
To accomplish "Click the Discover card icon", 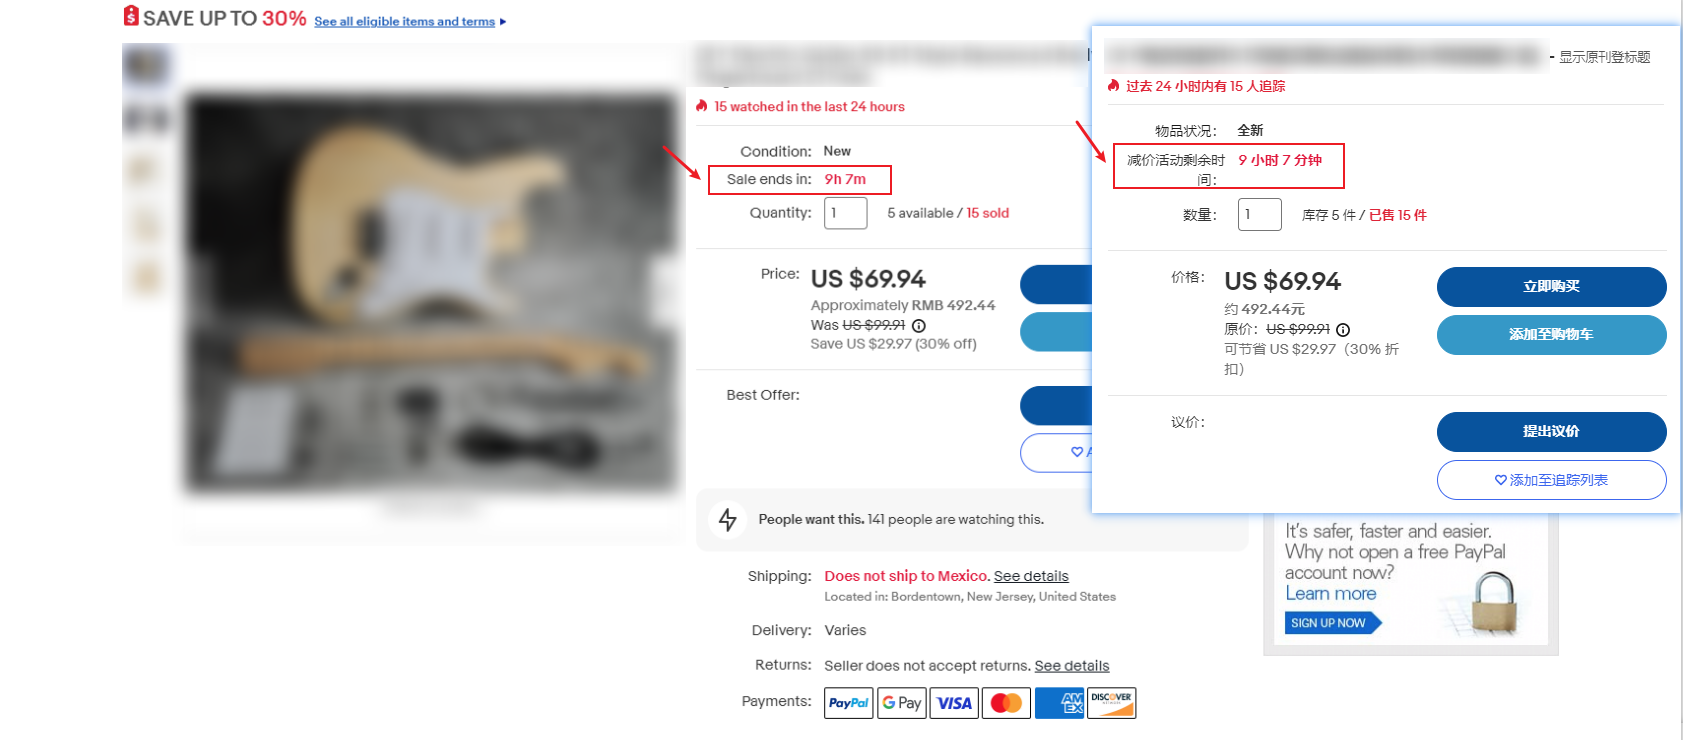I will (x=1111, y=703).
